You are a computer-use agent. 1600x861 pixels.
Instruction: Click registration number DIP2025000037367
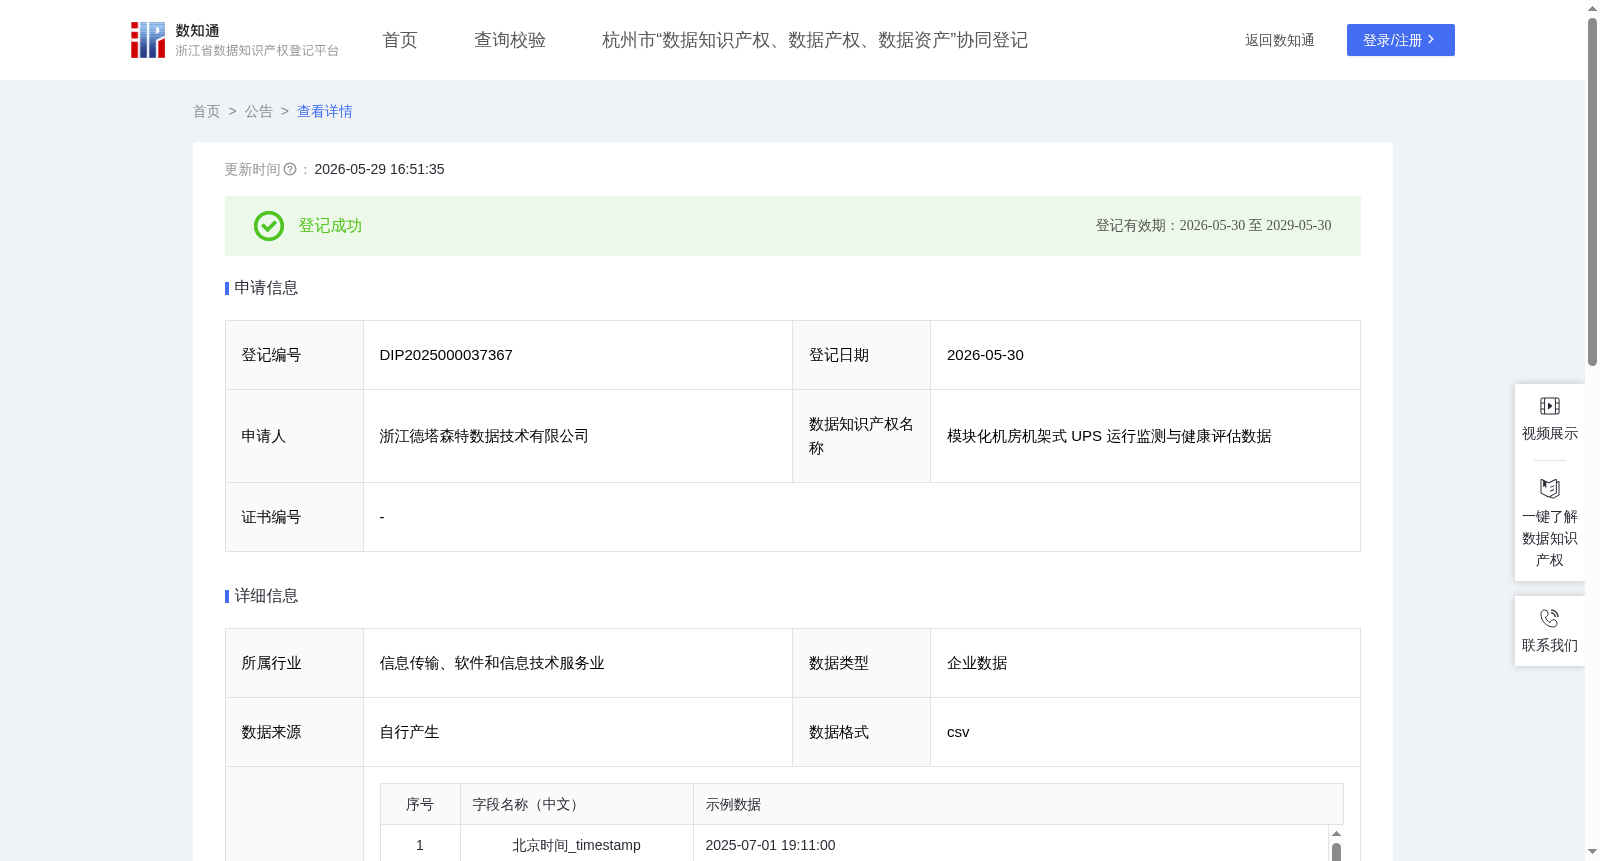446,355
